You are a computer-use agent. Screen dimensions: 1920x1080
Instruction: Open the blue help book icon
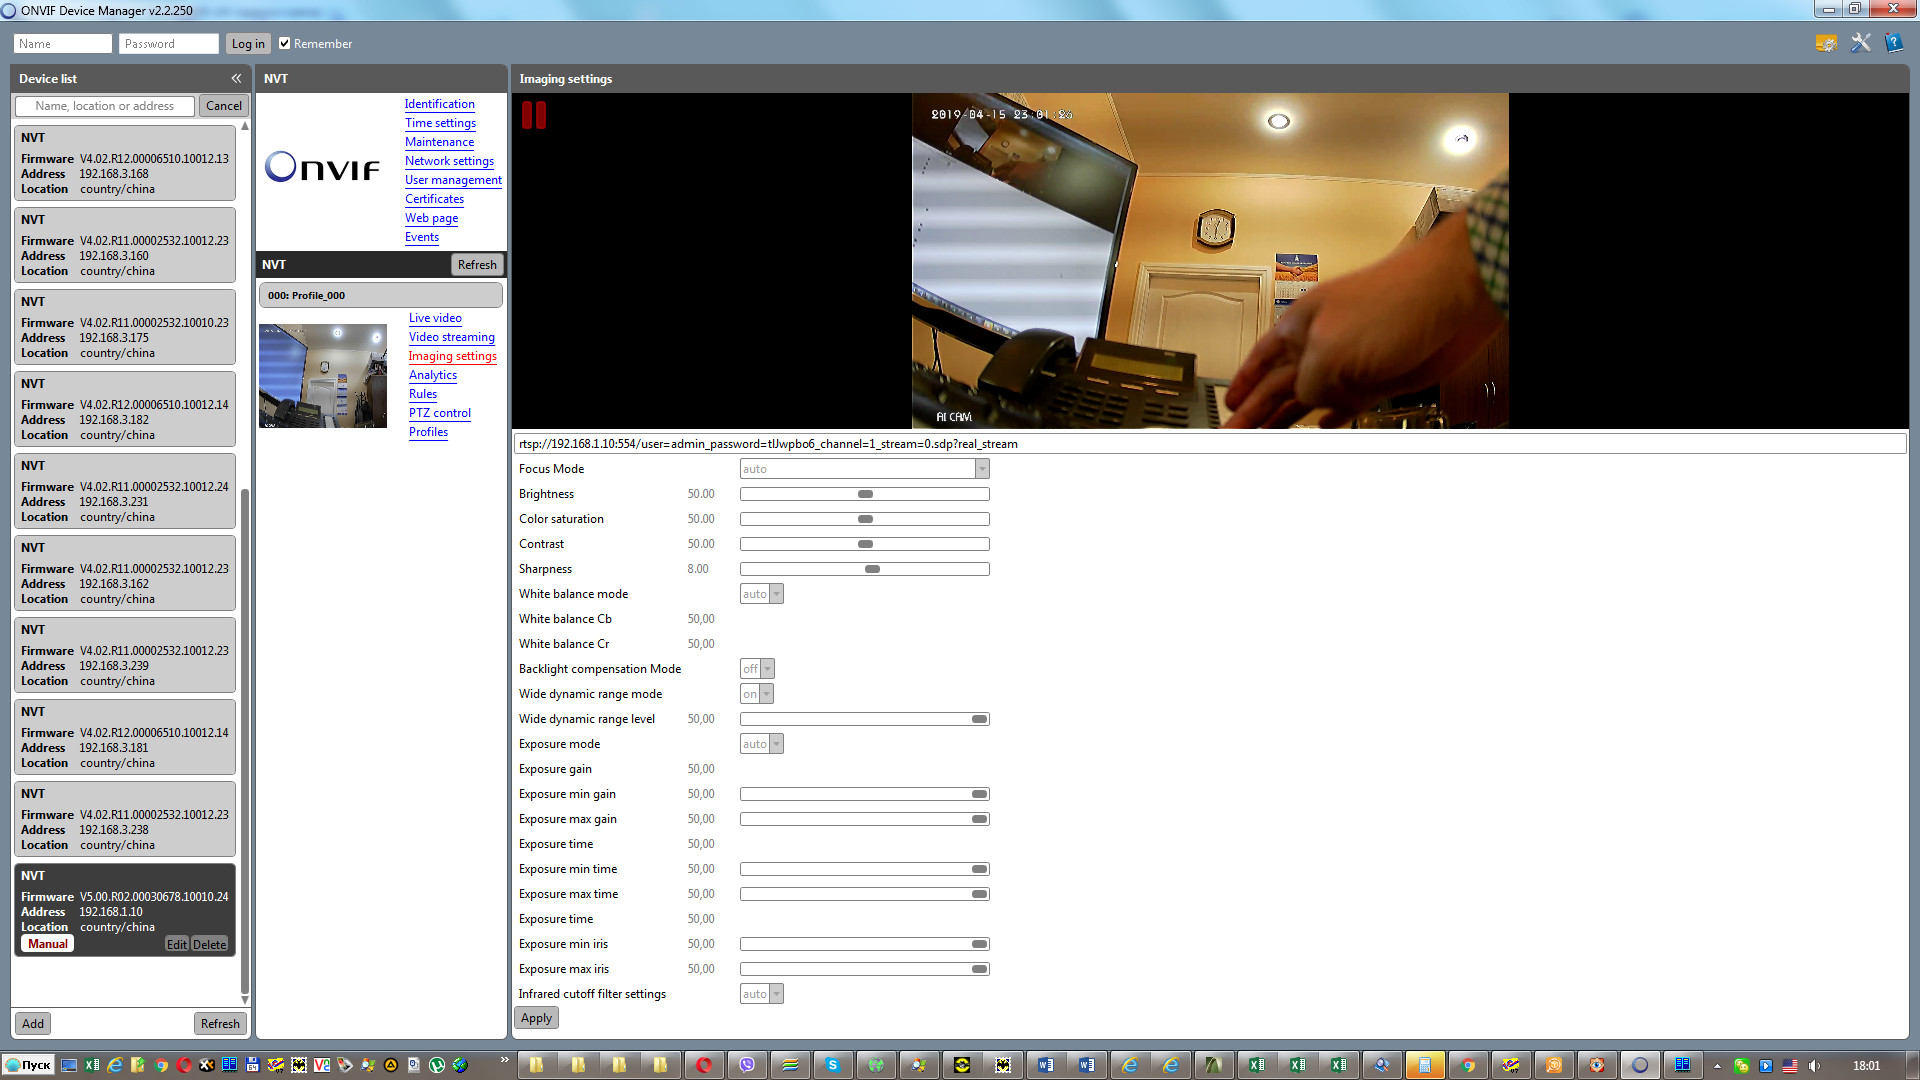click(1893, 43)
